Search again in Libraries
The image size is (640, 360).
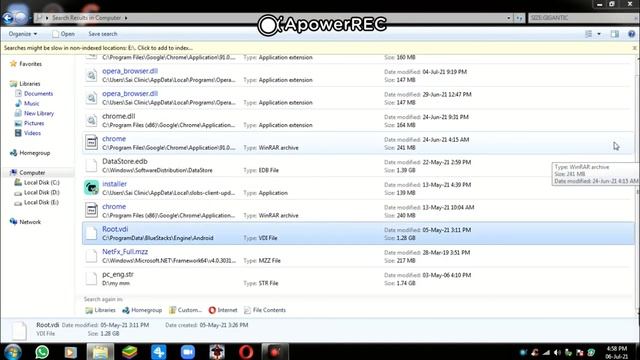pyautogui.click(x=100, y=310)
